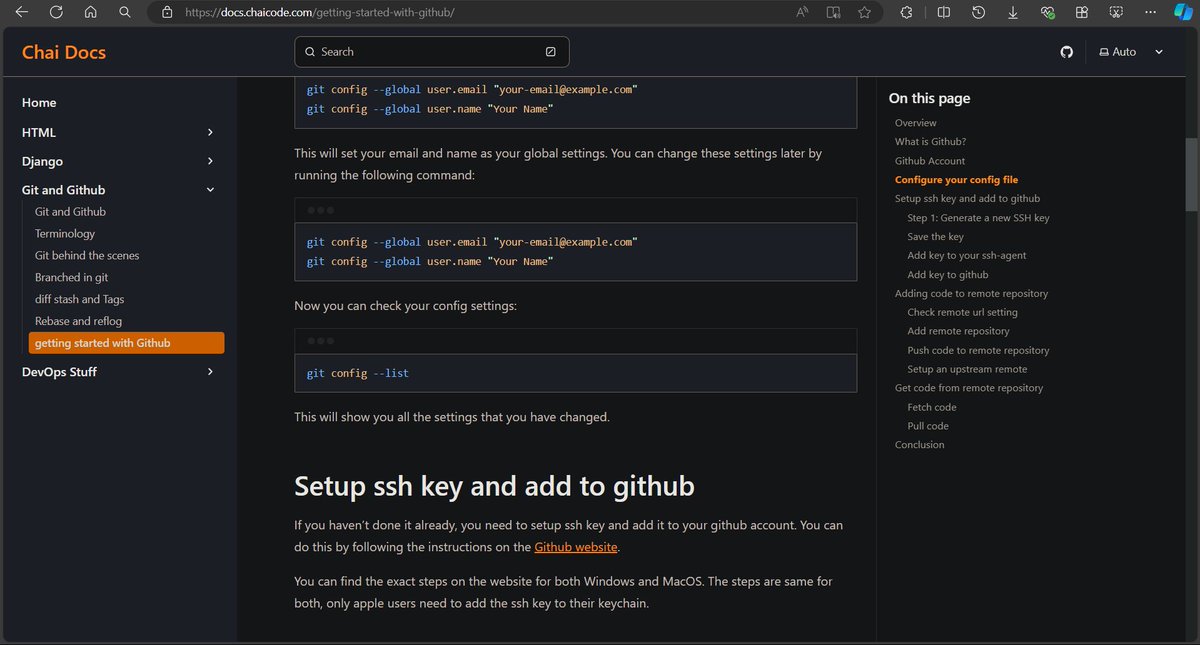Jump to Push code to remote repository
Viewport: 1200px width, 645px height.
click(x=978, y=351)
